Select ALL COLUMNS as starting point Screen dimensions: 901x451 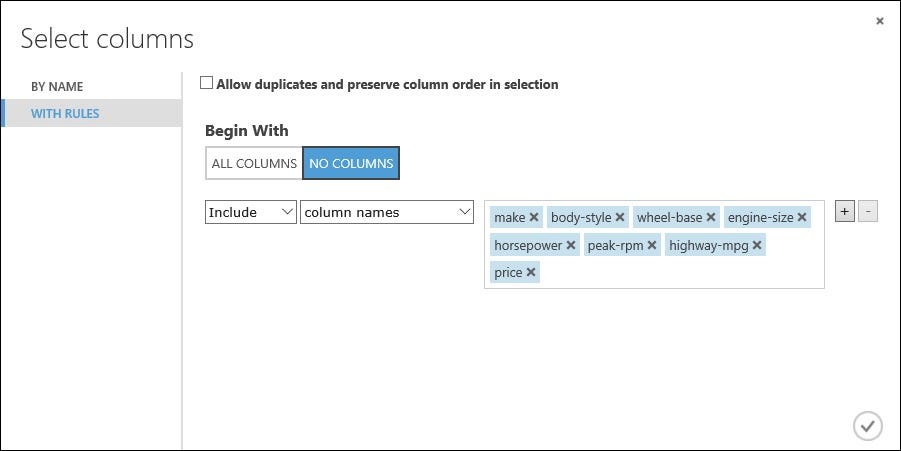tap(254, 163)
